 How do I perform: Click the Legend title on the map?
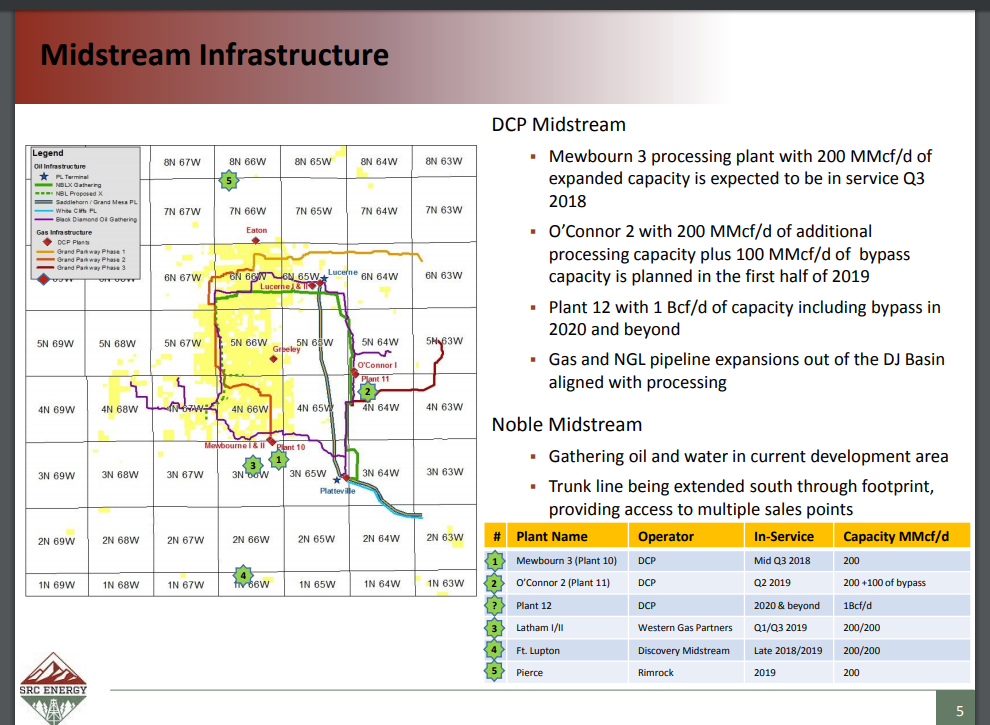[x=48, y=153]
